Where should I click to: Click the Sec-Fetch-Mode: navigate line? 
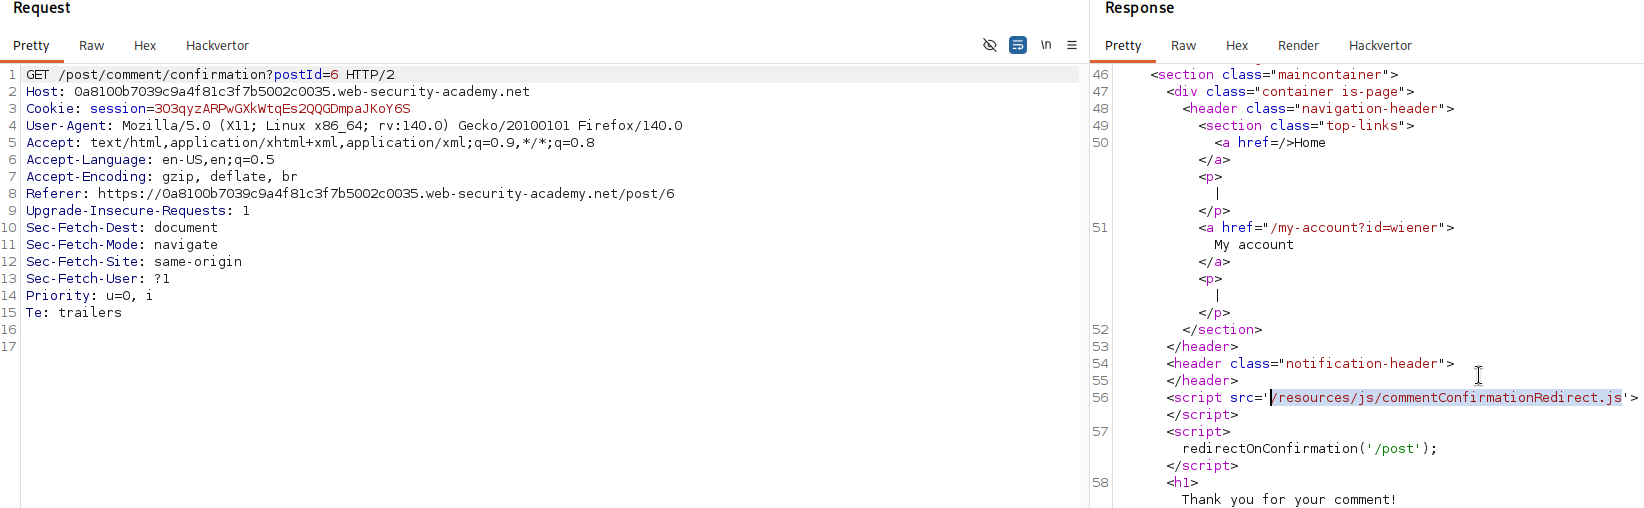point(122,245)
